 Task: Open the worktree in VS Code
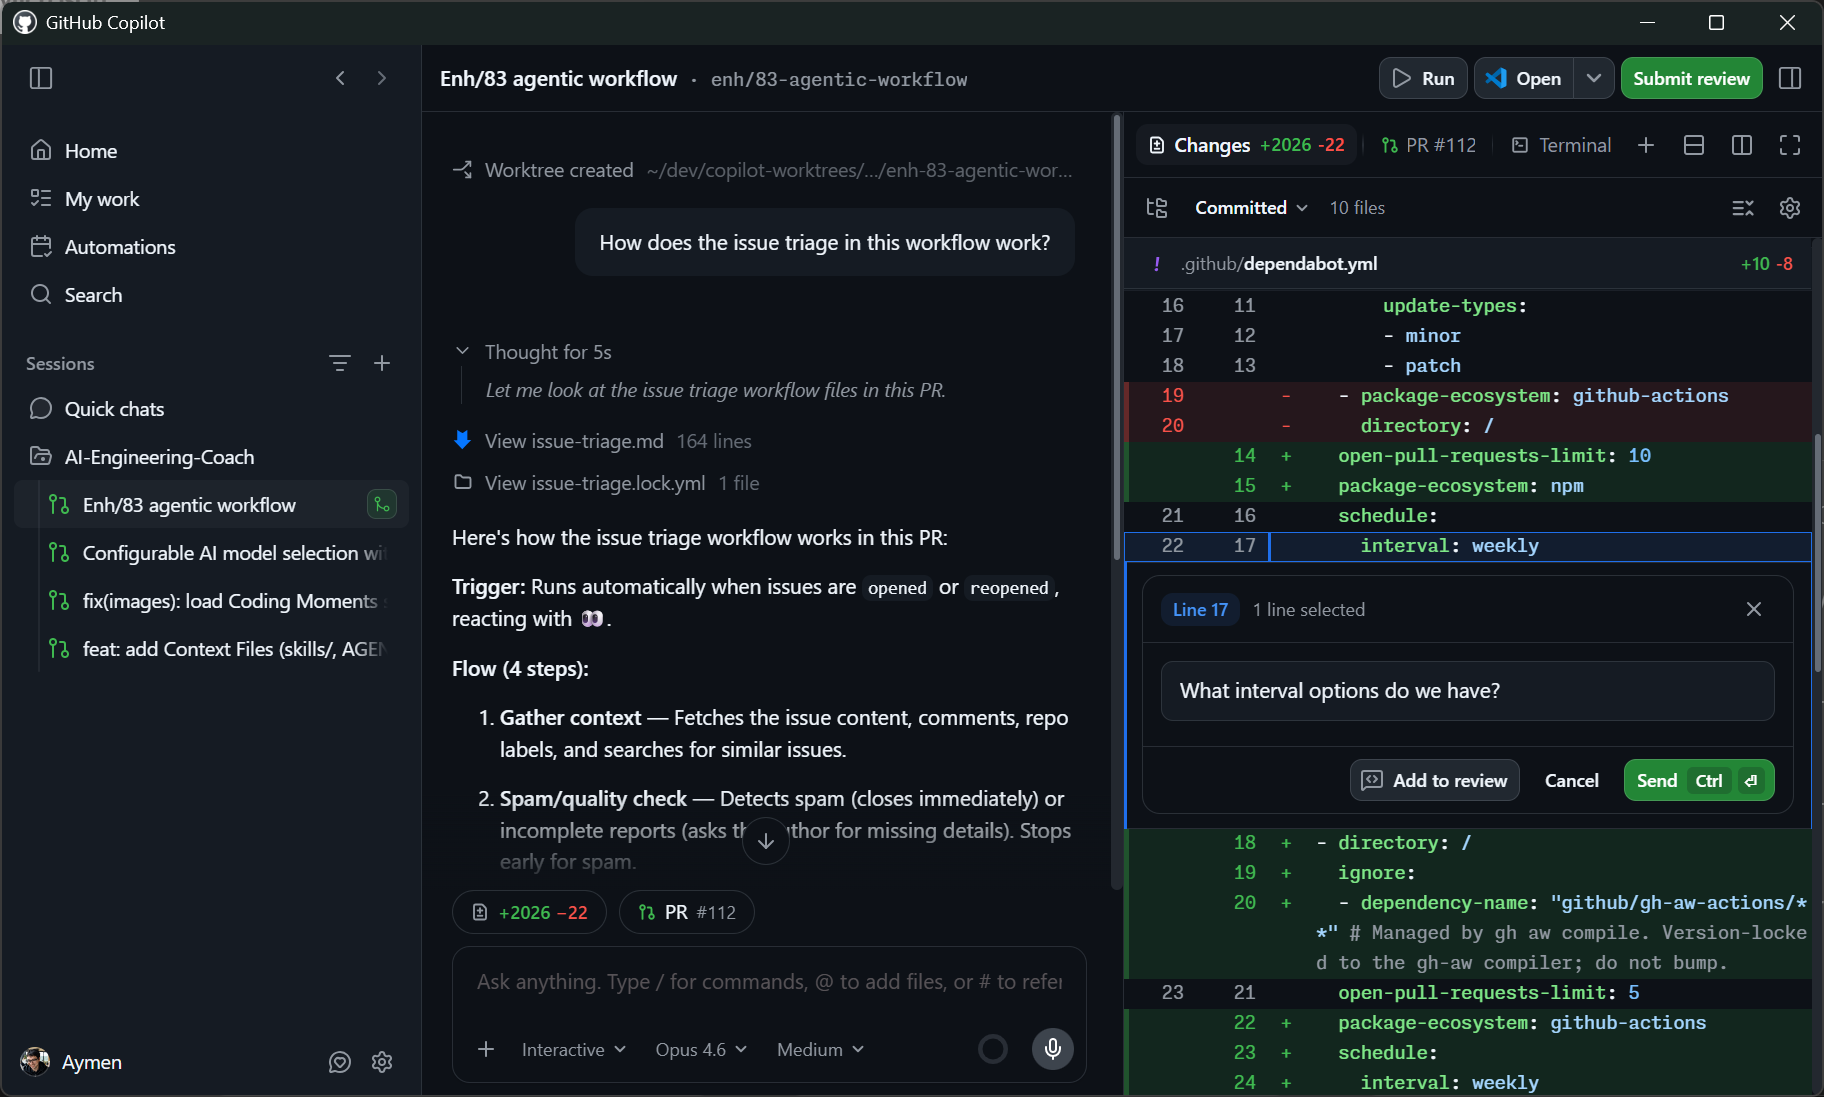[1524, 78]
